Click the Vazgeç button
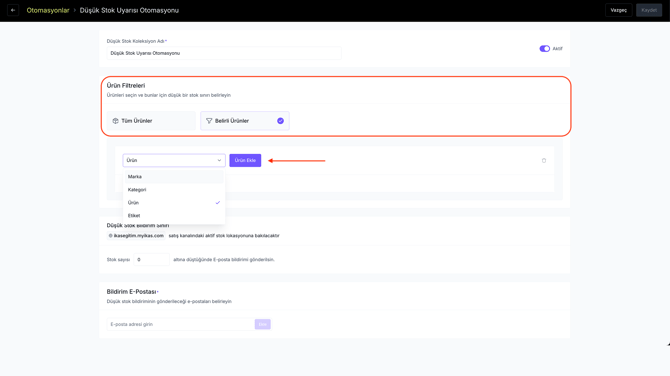This screenshot has height=376, width=670. pyautogui.click(x=618, y=10)
